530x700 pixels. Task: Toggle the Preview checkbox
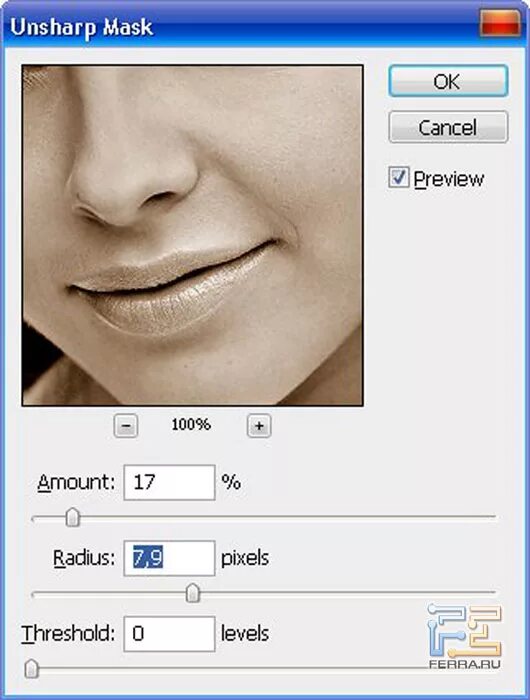[x=398, y=177]
